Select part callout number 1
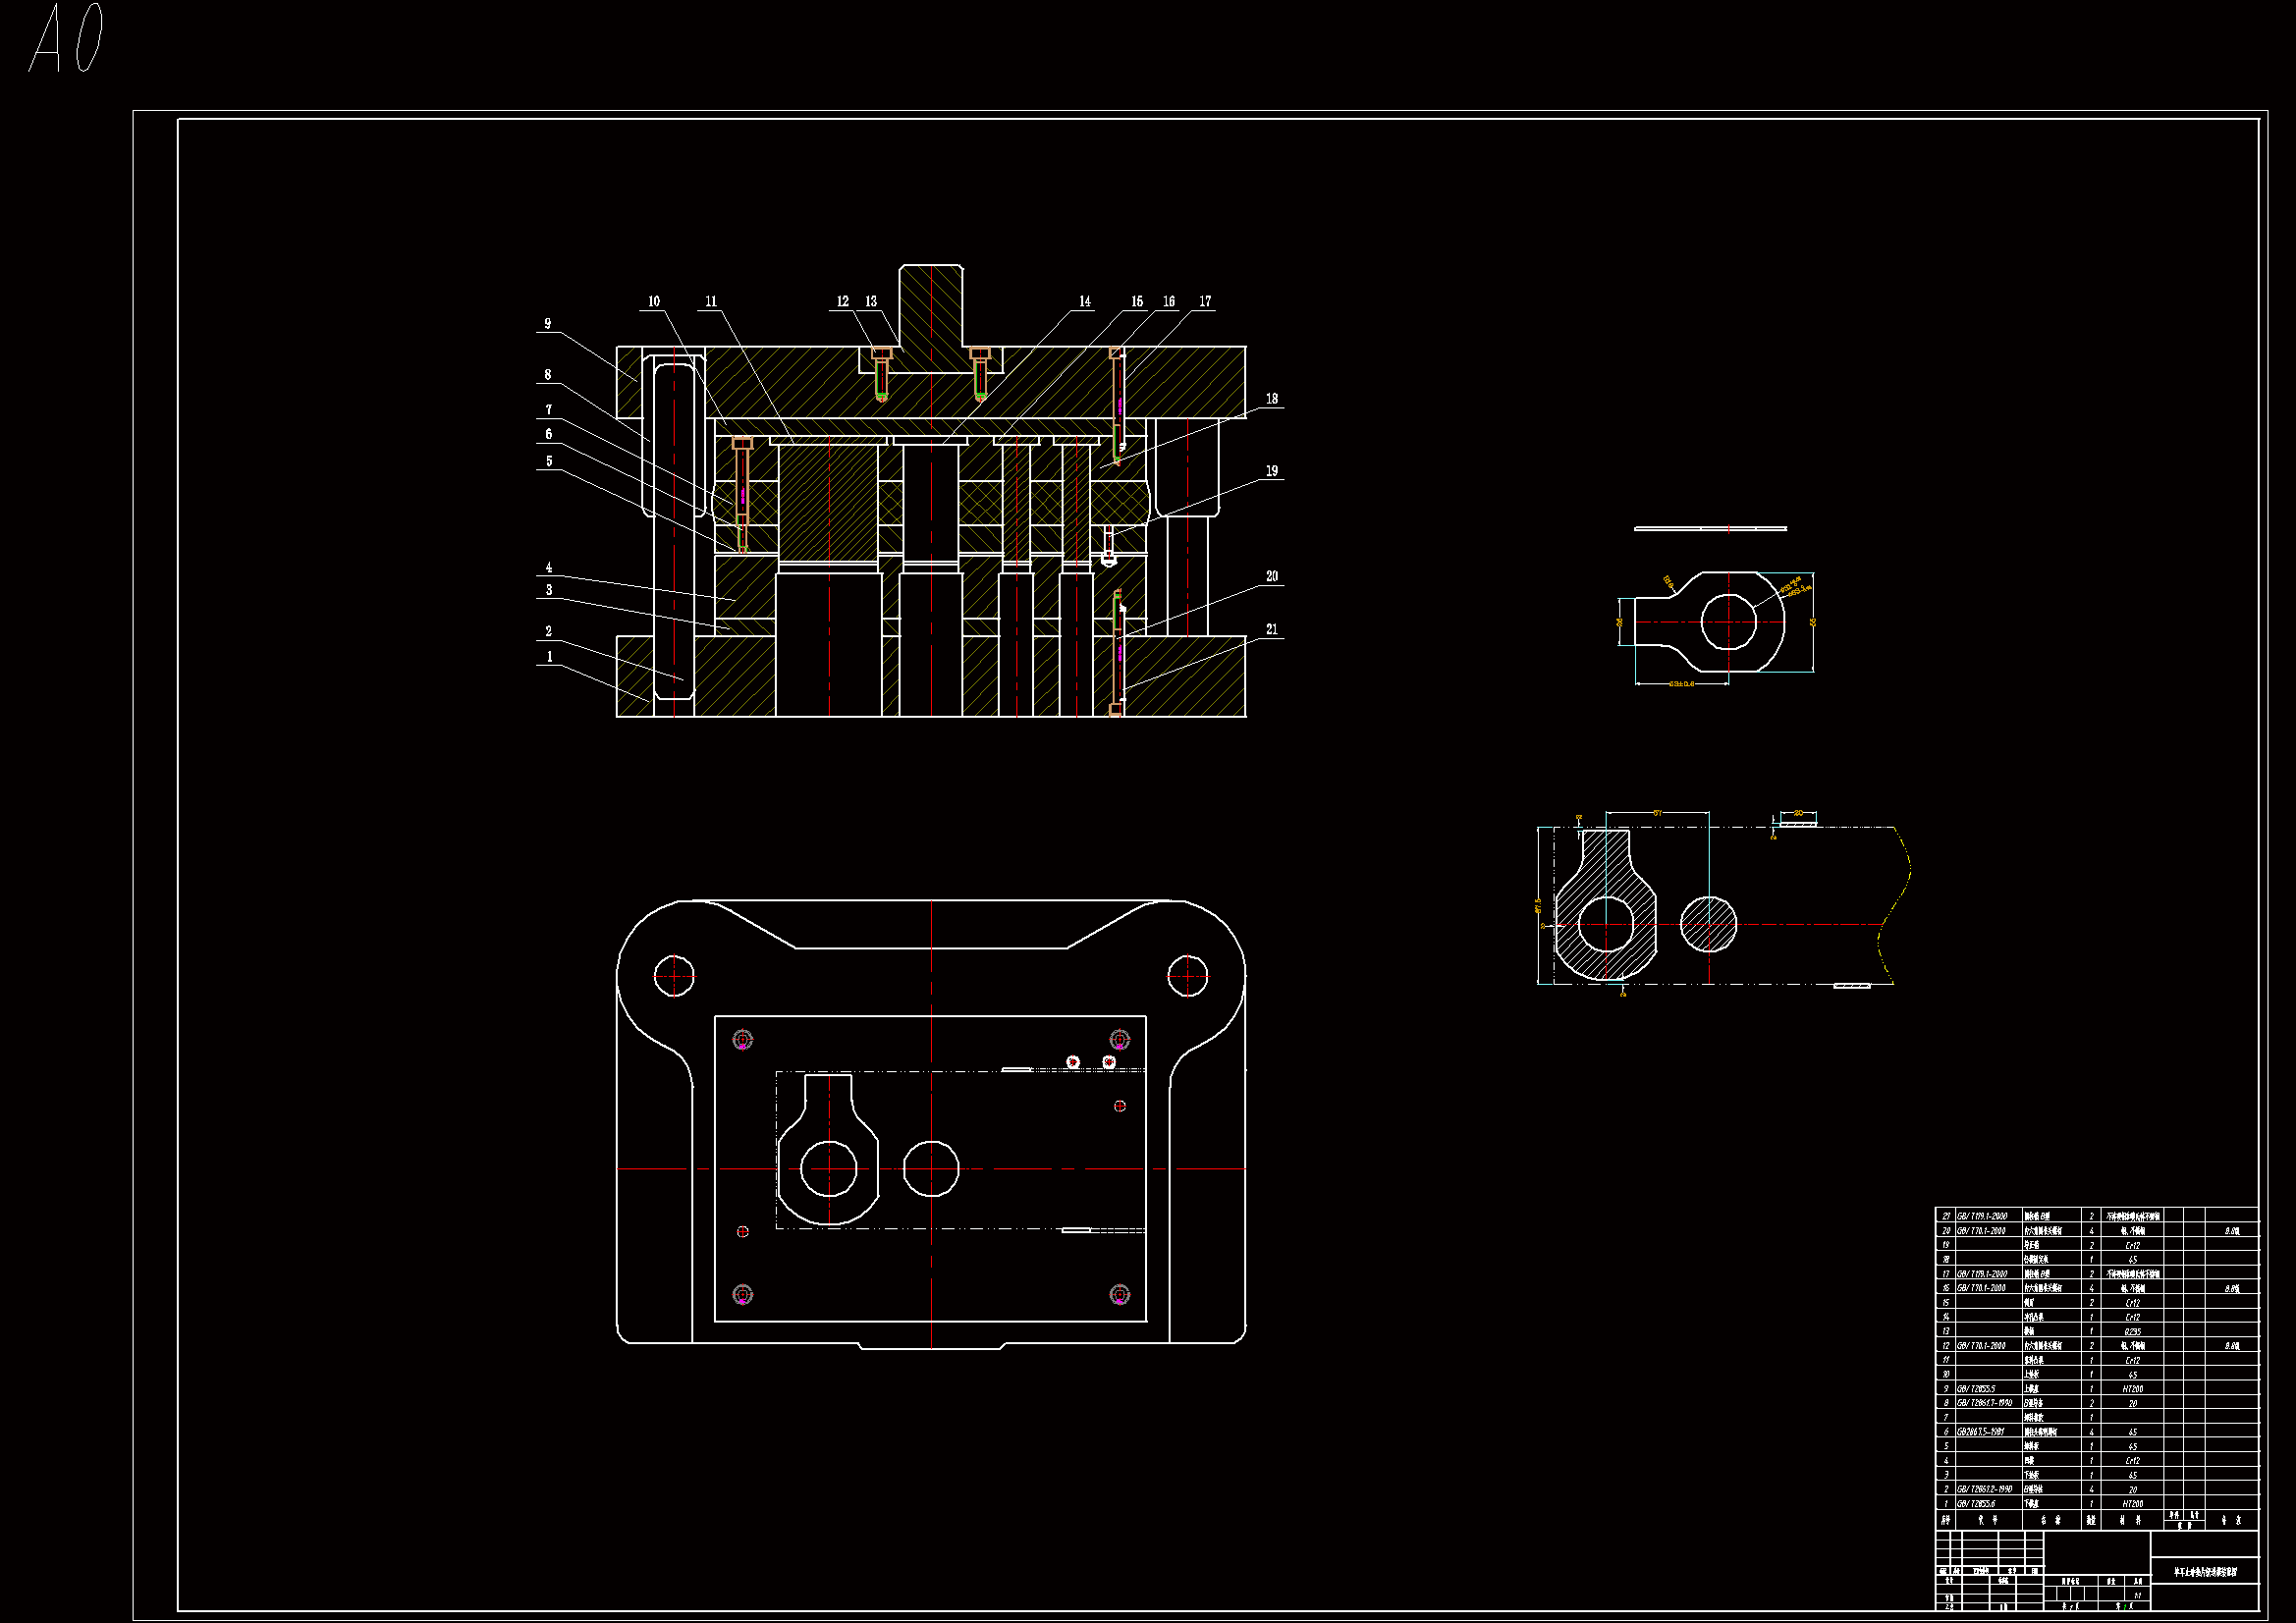2296x1623 pixels. pos(549,657)
